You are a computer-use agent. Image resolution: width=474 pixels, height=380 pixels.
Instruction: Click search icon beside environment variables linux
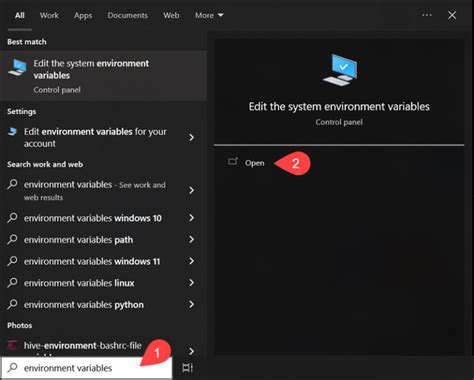(x=12, y=283)
